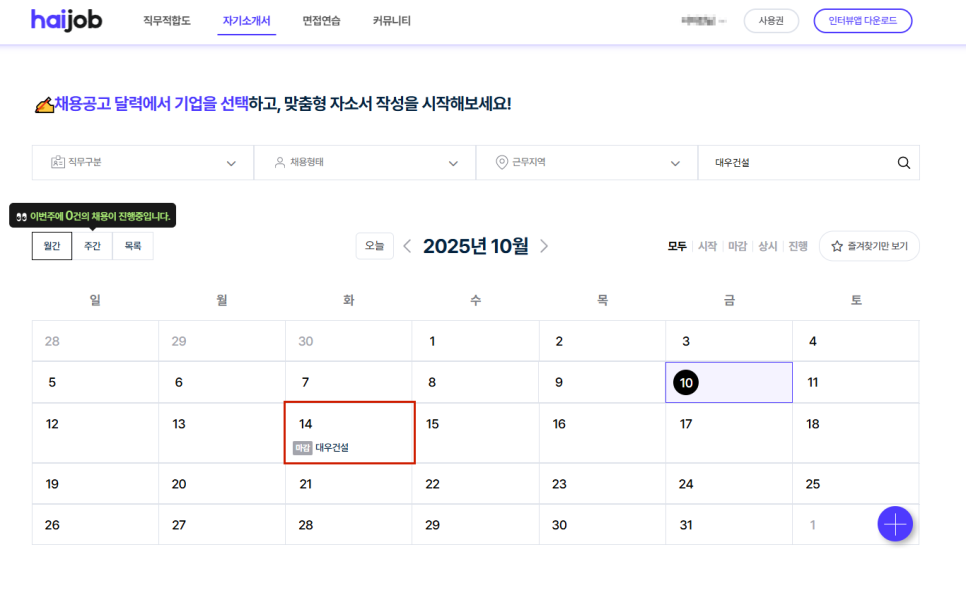This screenshot has width=966, height=598.
Task: Switch to 주간 calendar view
Action: coord(92,246)
